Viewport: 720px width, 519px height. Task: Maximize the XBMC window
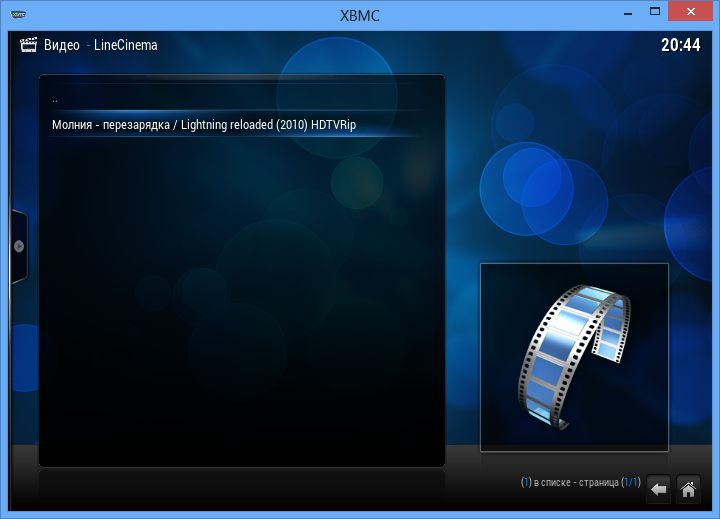655,12
